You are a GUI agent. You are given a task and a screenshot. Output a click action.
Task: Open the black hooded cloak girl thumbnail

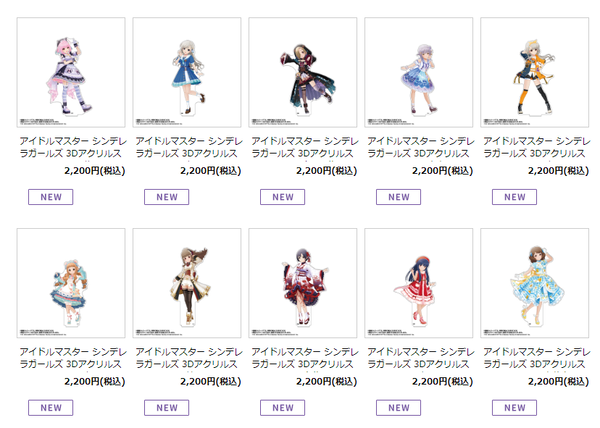303,72
